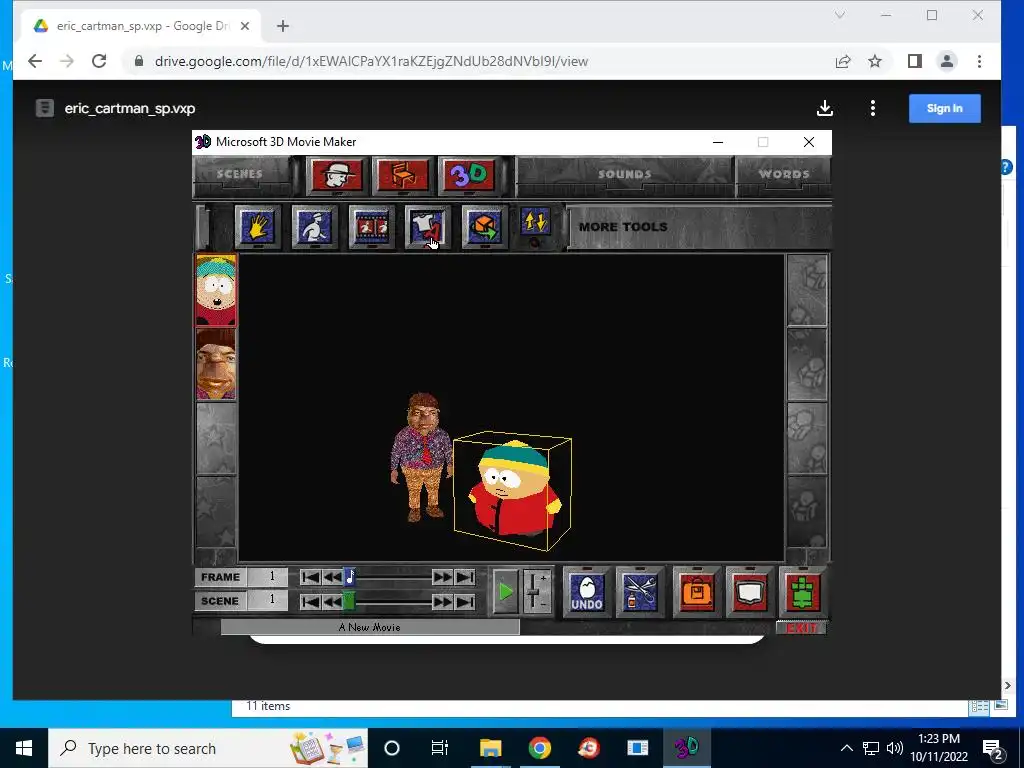Open the notification center

click(993, 748)
